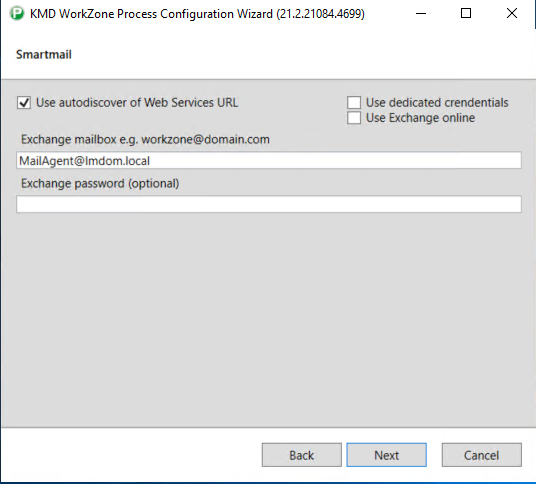Viewport: 536px width, 484px height.
Task: Maximize the Configuration Wizard window
Action: pyautogui.click(x=466, y=14)
